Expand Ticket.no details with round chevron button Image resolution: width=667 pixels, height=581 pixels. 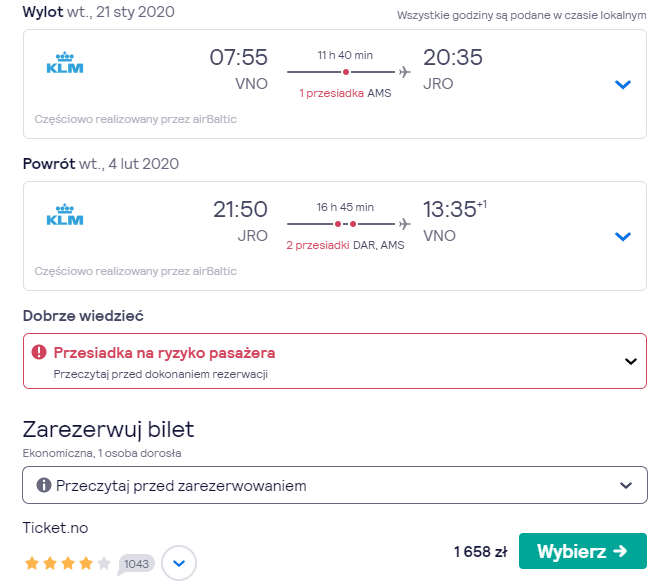coord(179,563)
